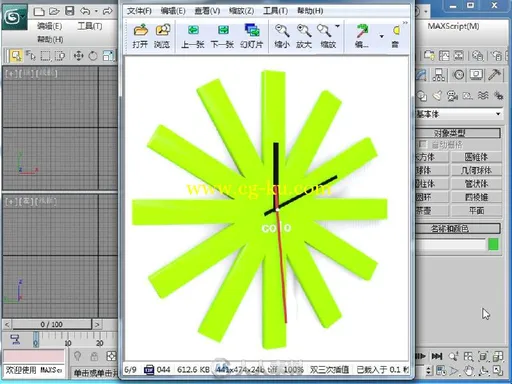Open the Display command panel tab

point(476,75)
